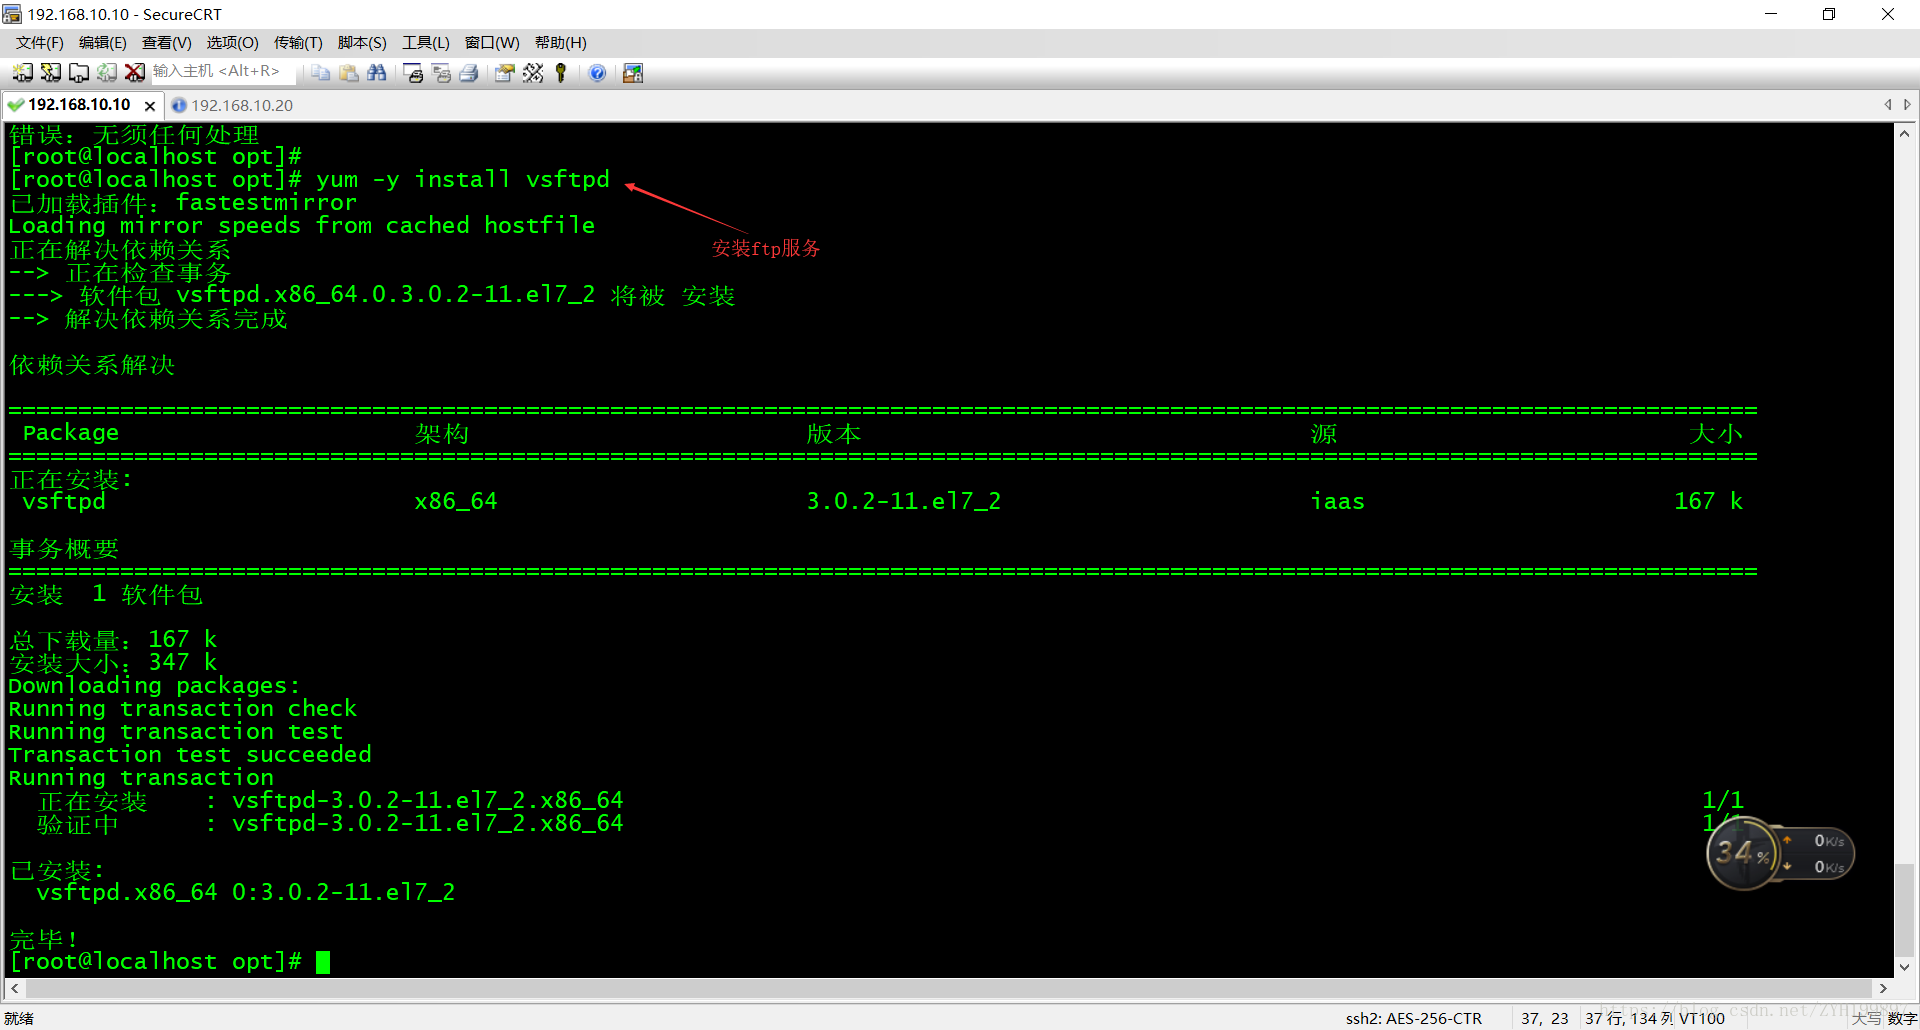This screenshot has width=1920, height=1030.
Task: Close the 192.168.10.10 tab with its X
Action: [150, 106]
